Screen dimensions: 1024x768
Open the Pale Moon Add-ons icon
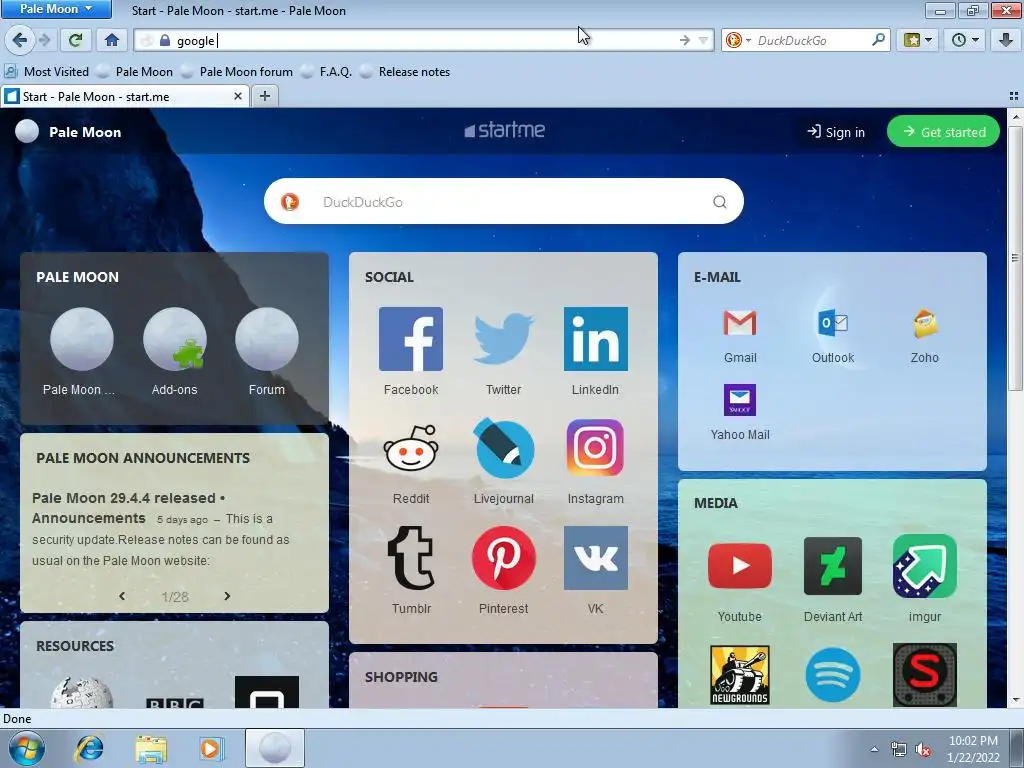click(x=174, y=339)
